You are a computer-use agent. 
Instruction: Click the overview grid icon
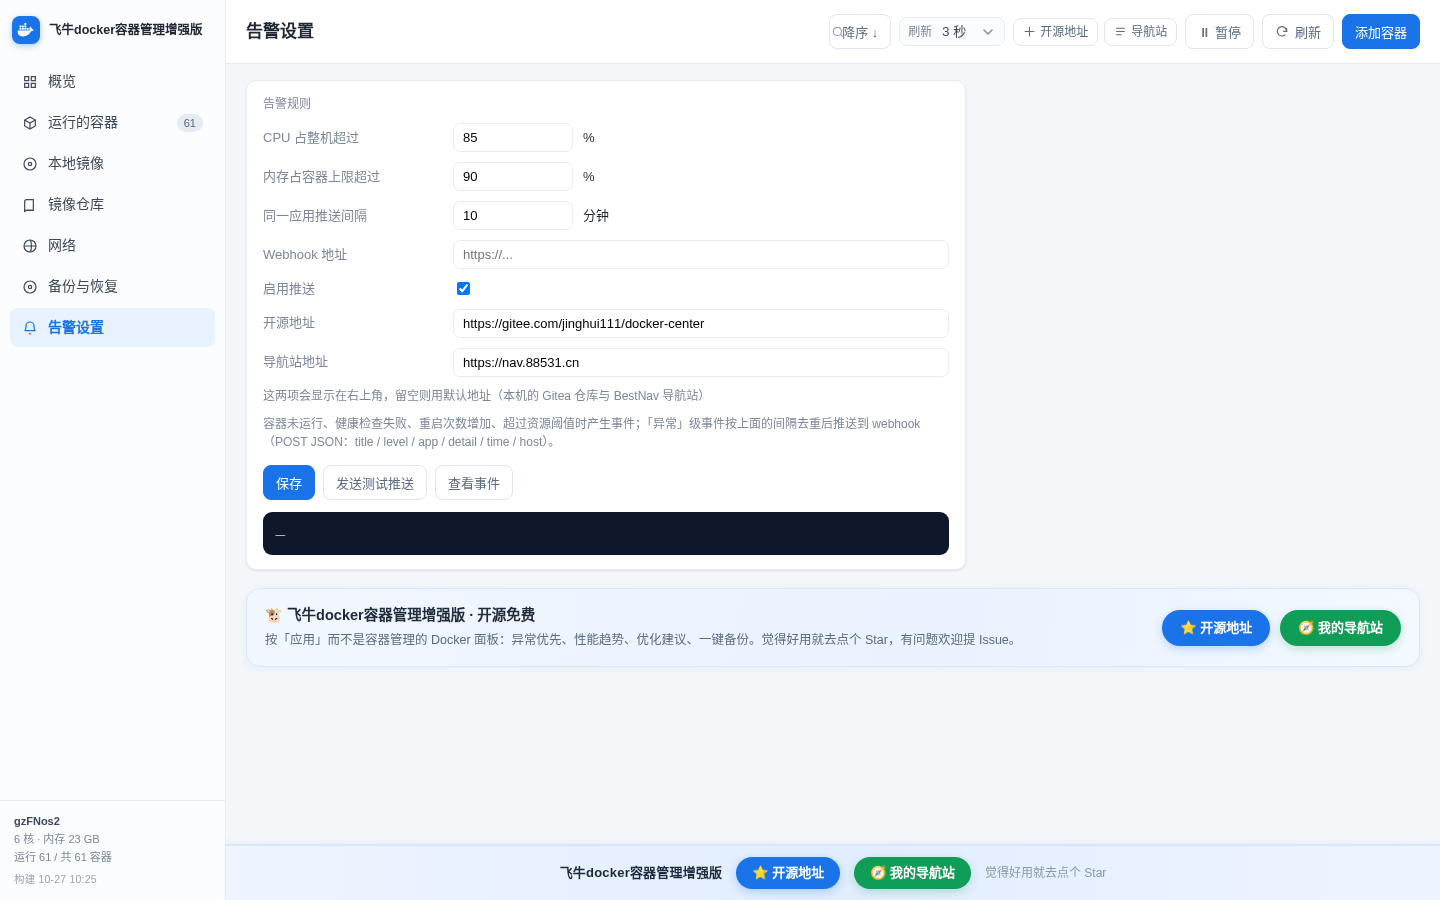pos(30,82)
